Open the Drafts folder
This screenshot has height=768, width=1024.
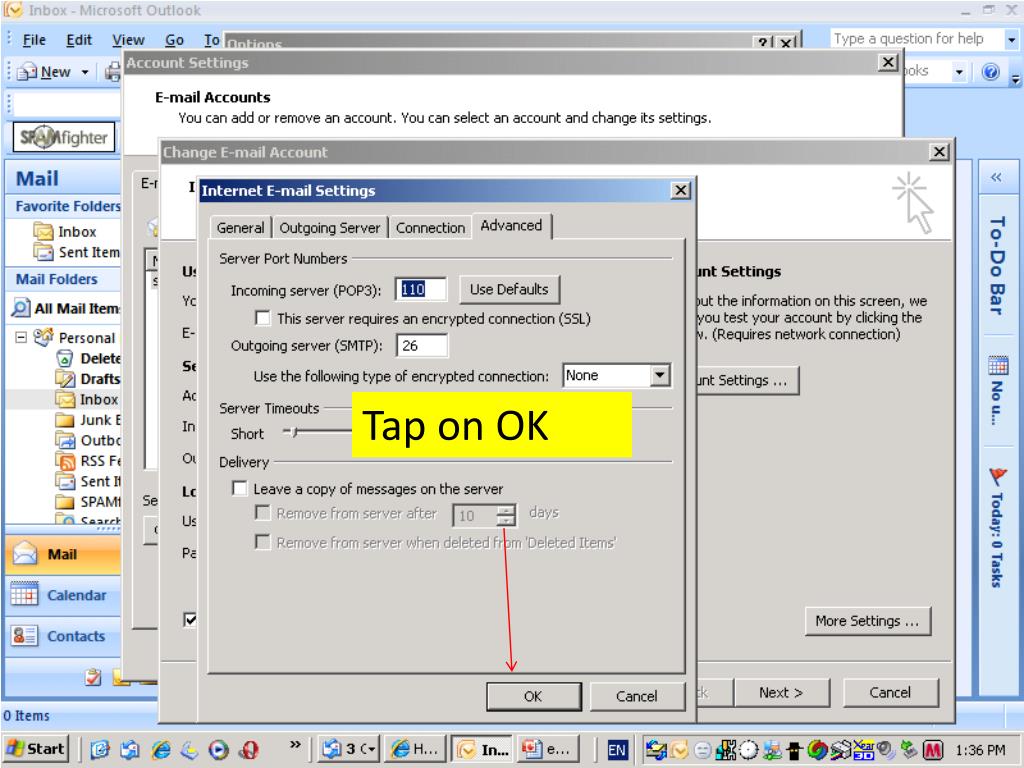pyautogui.click(x=88, y=379)
